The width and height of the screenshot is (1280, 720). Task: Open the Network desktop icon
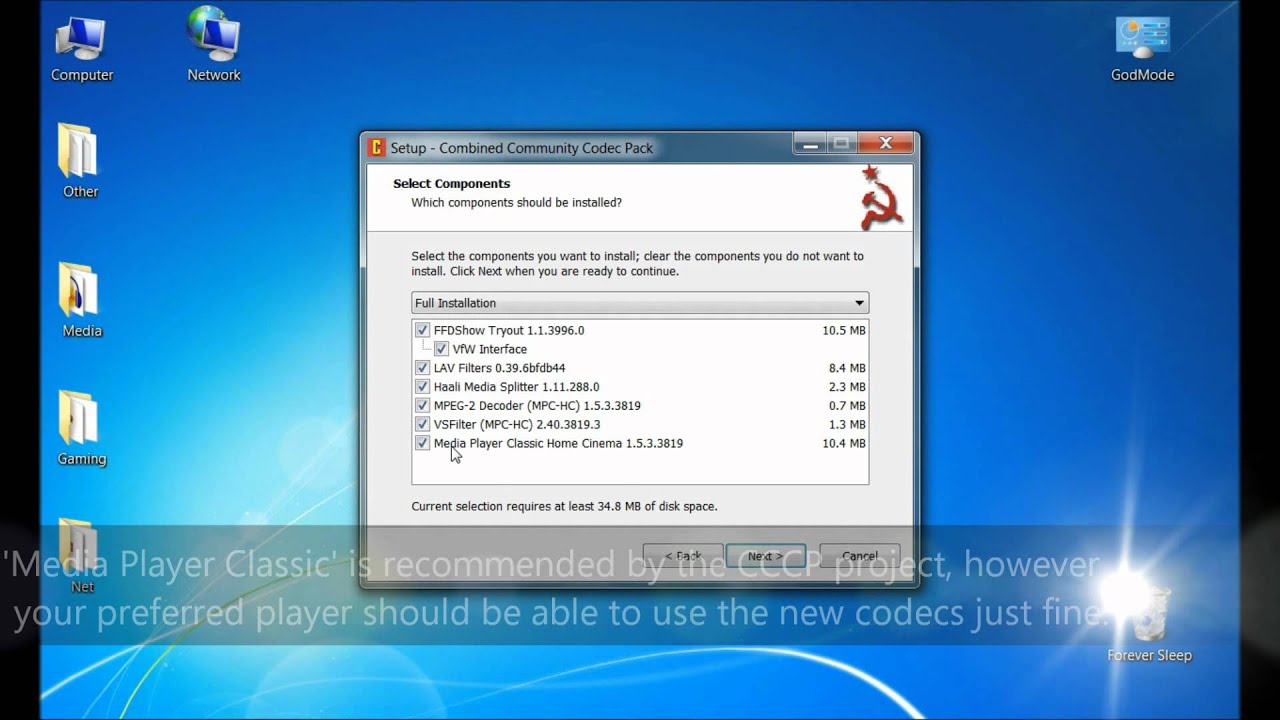[x=214, y=46]
